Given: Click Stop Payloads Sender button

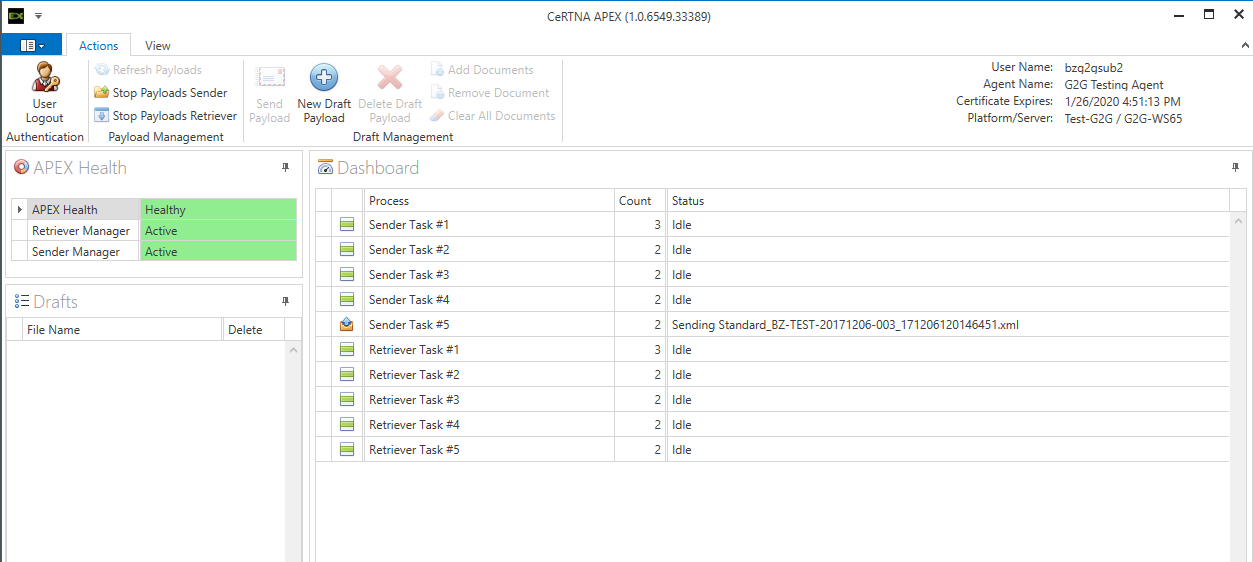Looking at the screenshot, I should (x=160, y=93).
